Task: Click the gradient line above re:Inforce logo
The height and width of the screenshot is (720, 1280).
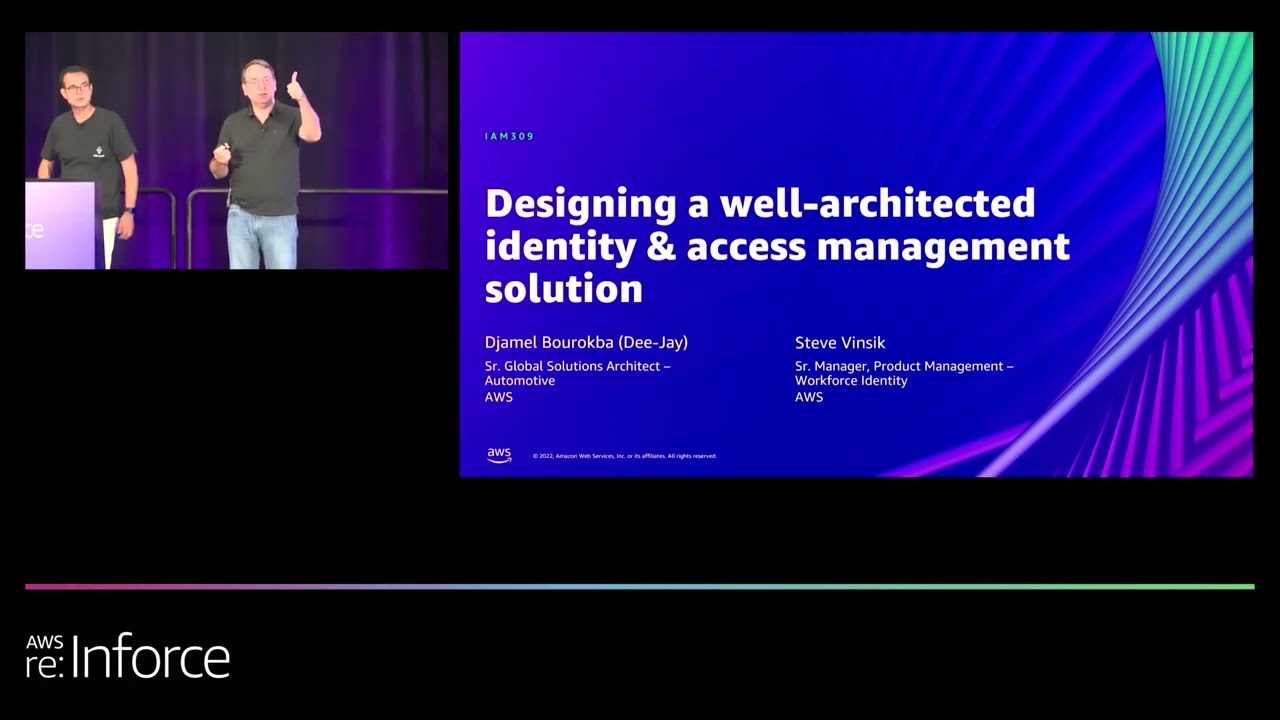Action: pyautogui.click(x=640, y=586)
